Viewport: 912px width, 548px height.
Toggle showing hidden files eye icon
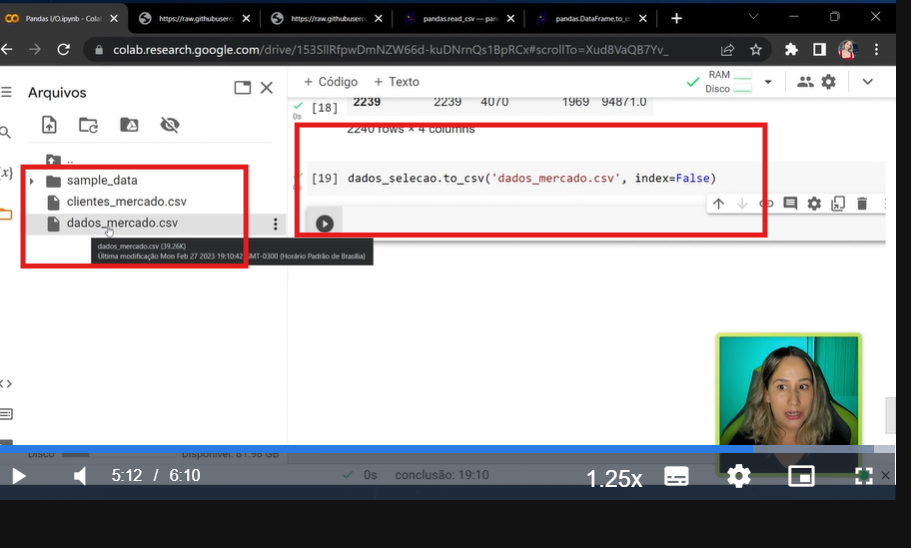point(170,124)
